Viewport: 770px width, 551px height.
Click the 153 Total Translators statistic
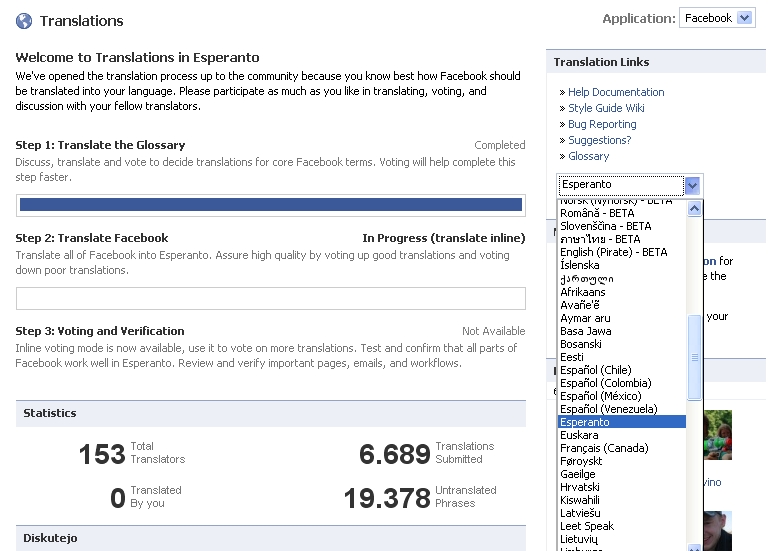pyautogui.click(x=132, y=453)
